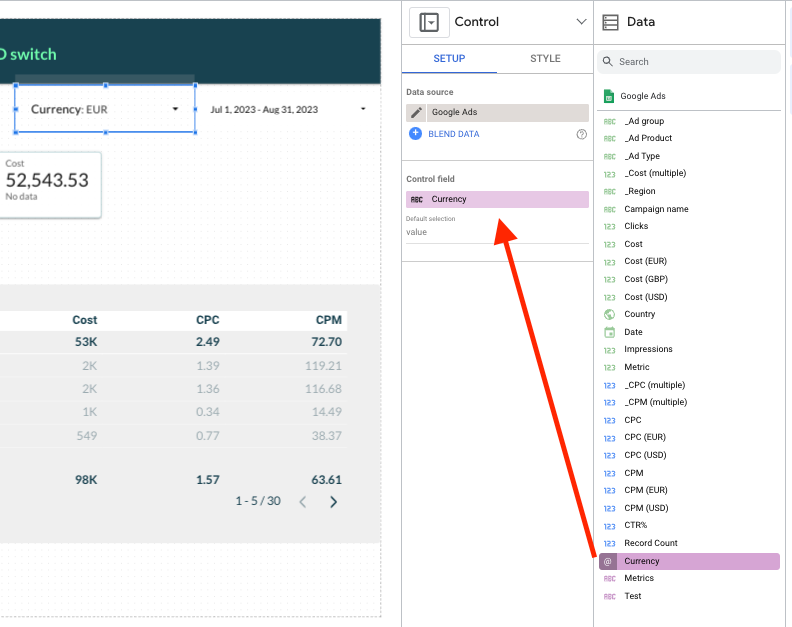The image size is (792, 627).
Task: Click the calendar icon beside Date
Action: click(610, 332)
